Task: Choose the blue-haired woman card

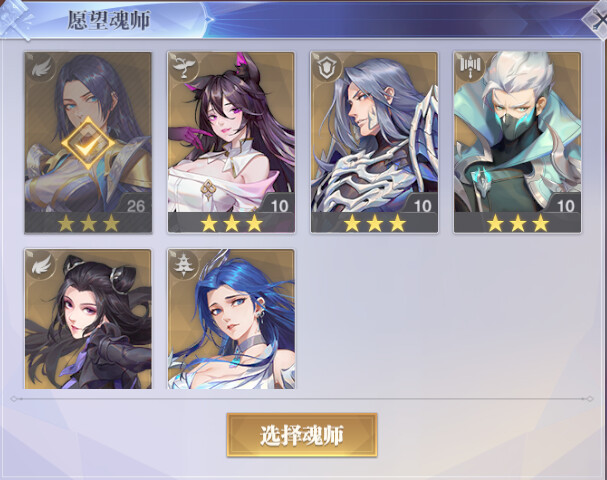Action: pos(231,319)
